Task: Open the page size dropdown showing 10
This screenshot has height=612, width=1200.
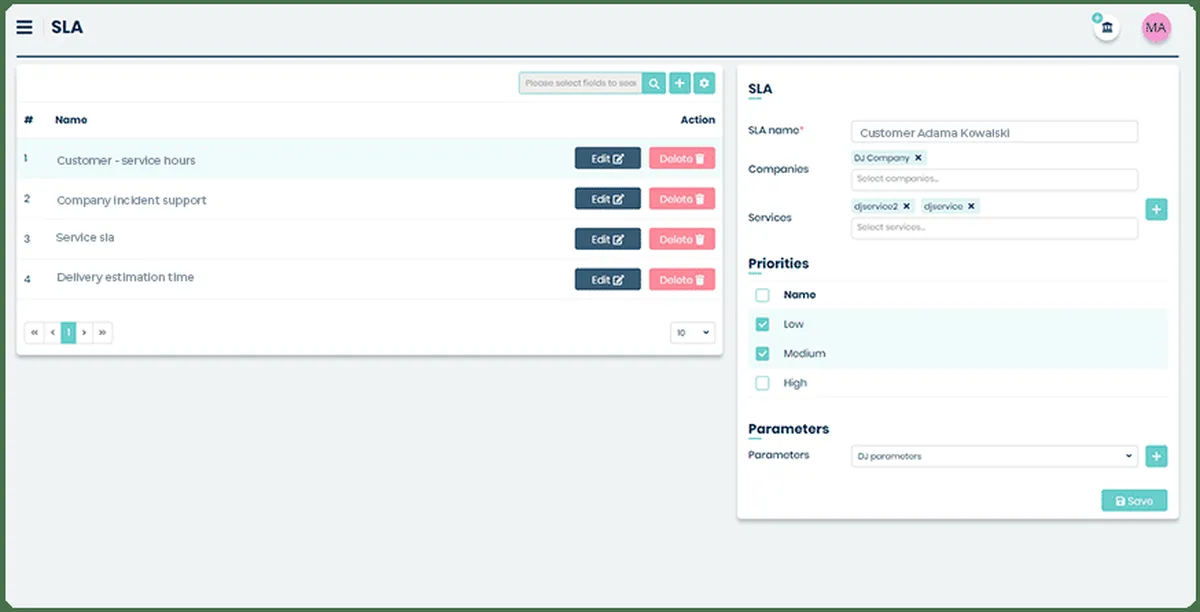Action: (x=692, y=332)
